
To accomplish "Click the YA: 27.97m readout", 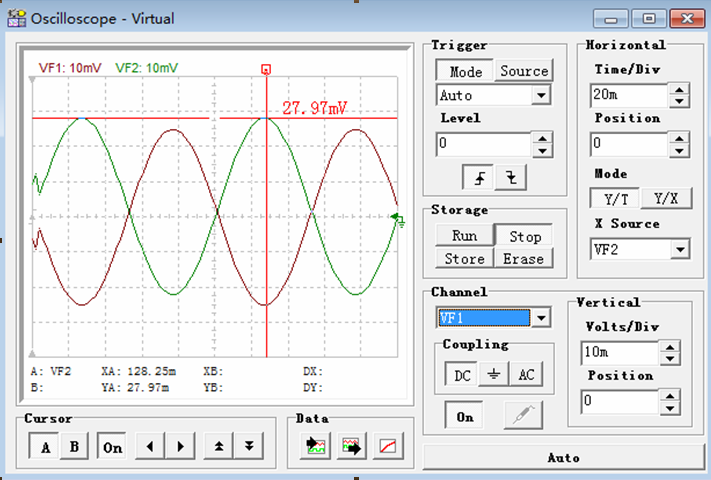I will pos(136,388).
